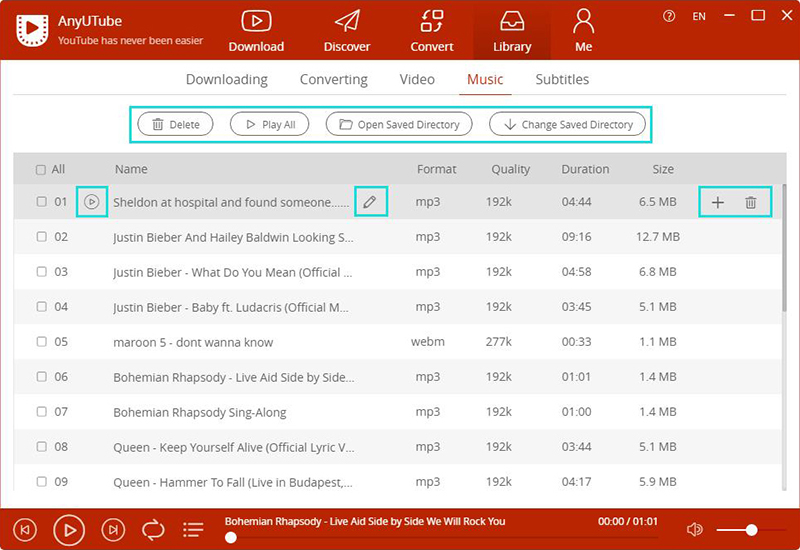Rename track 01 with pencil icon
The width and height of the screenshot is (800, 550).
[370, 202]
